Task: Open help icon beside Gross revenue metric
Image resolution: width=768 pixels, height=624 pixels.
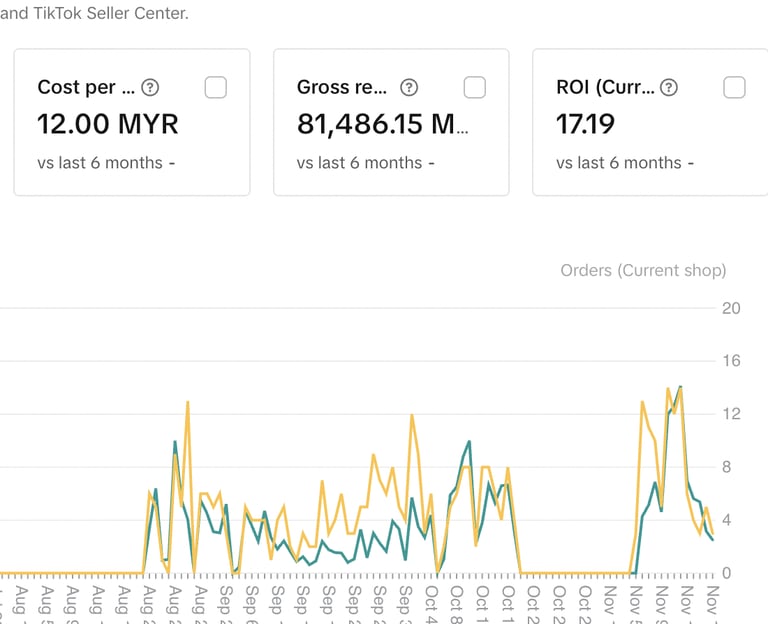Action: [x=409, y=88]
